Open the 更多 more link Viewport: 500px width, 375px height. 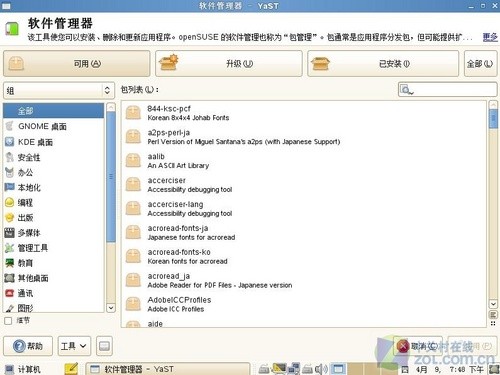(490, 37)
